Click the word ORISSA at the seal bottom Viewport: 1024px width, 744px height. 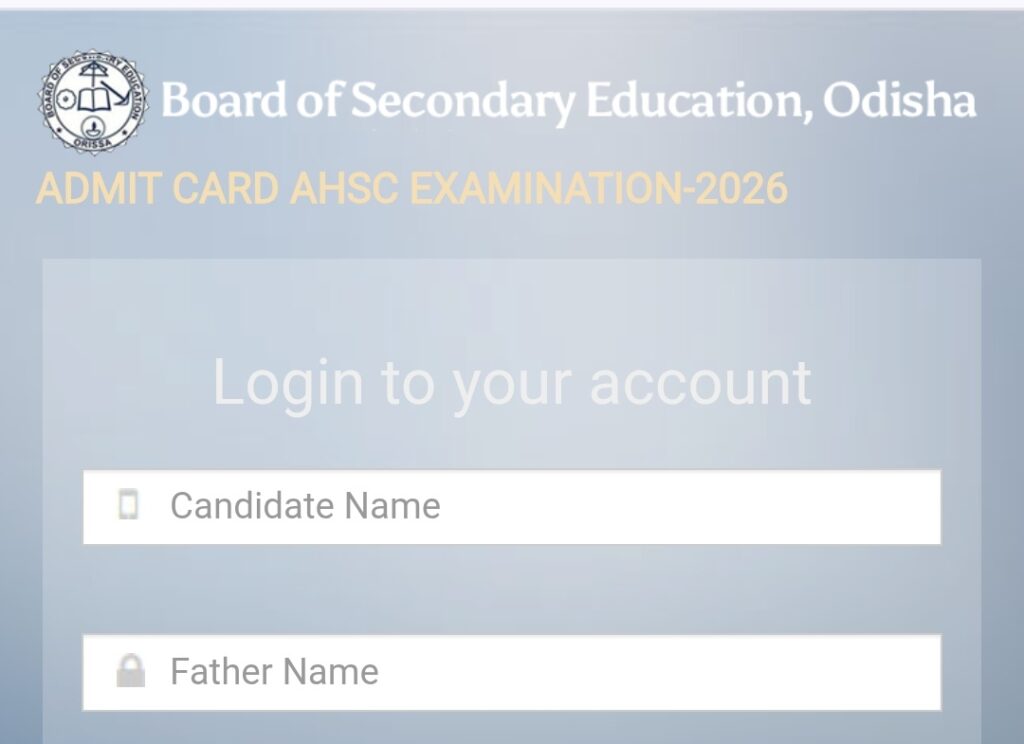click(93, 143)
